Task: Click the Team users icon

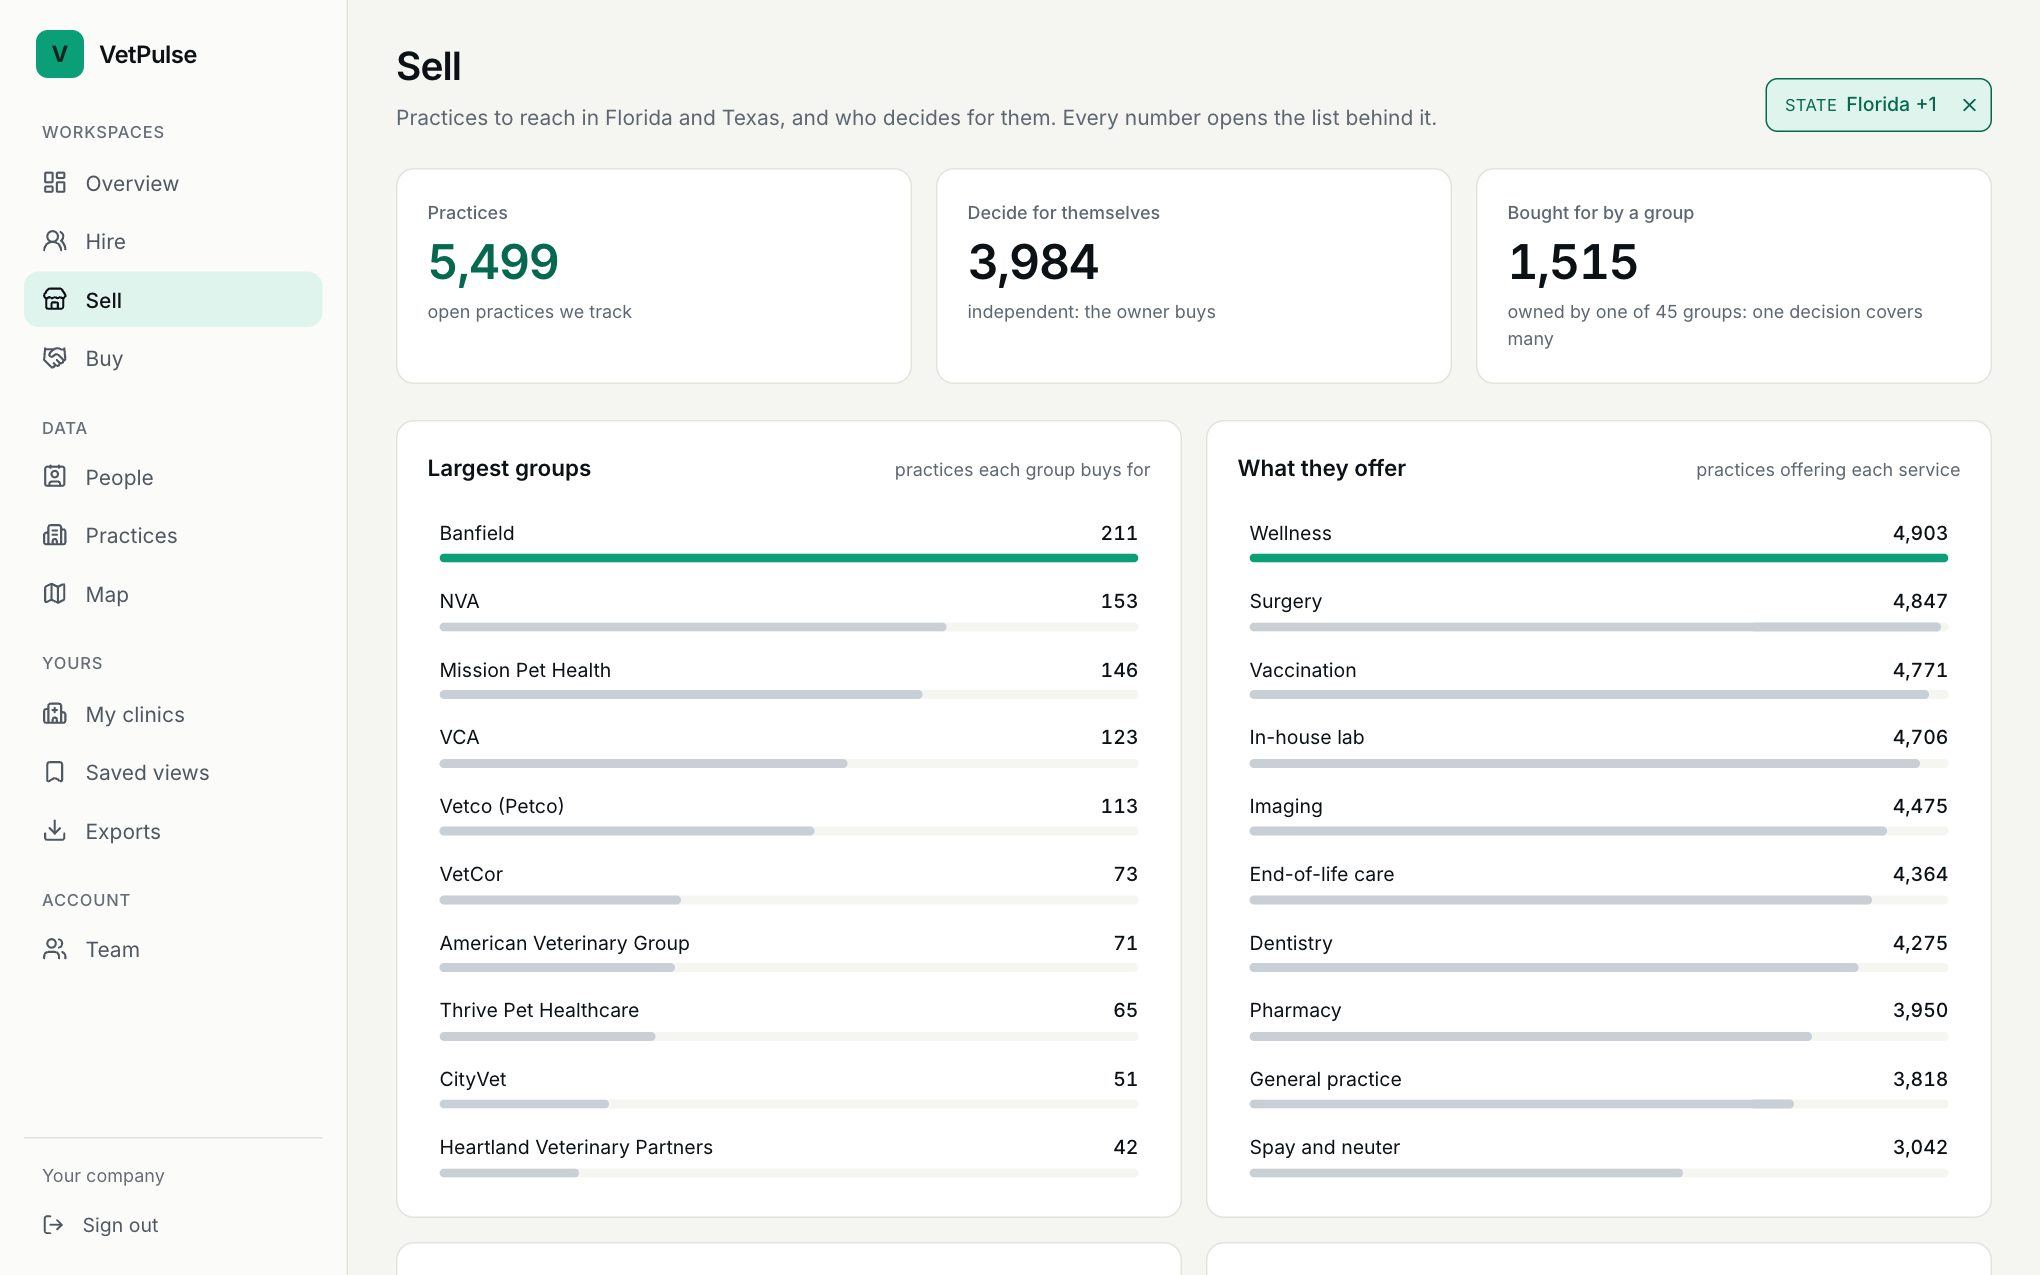Action: [55, 949]
